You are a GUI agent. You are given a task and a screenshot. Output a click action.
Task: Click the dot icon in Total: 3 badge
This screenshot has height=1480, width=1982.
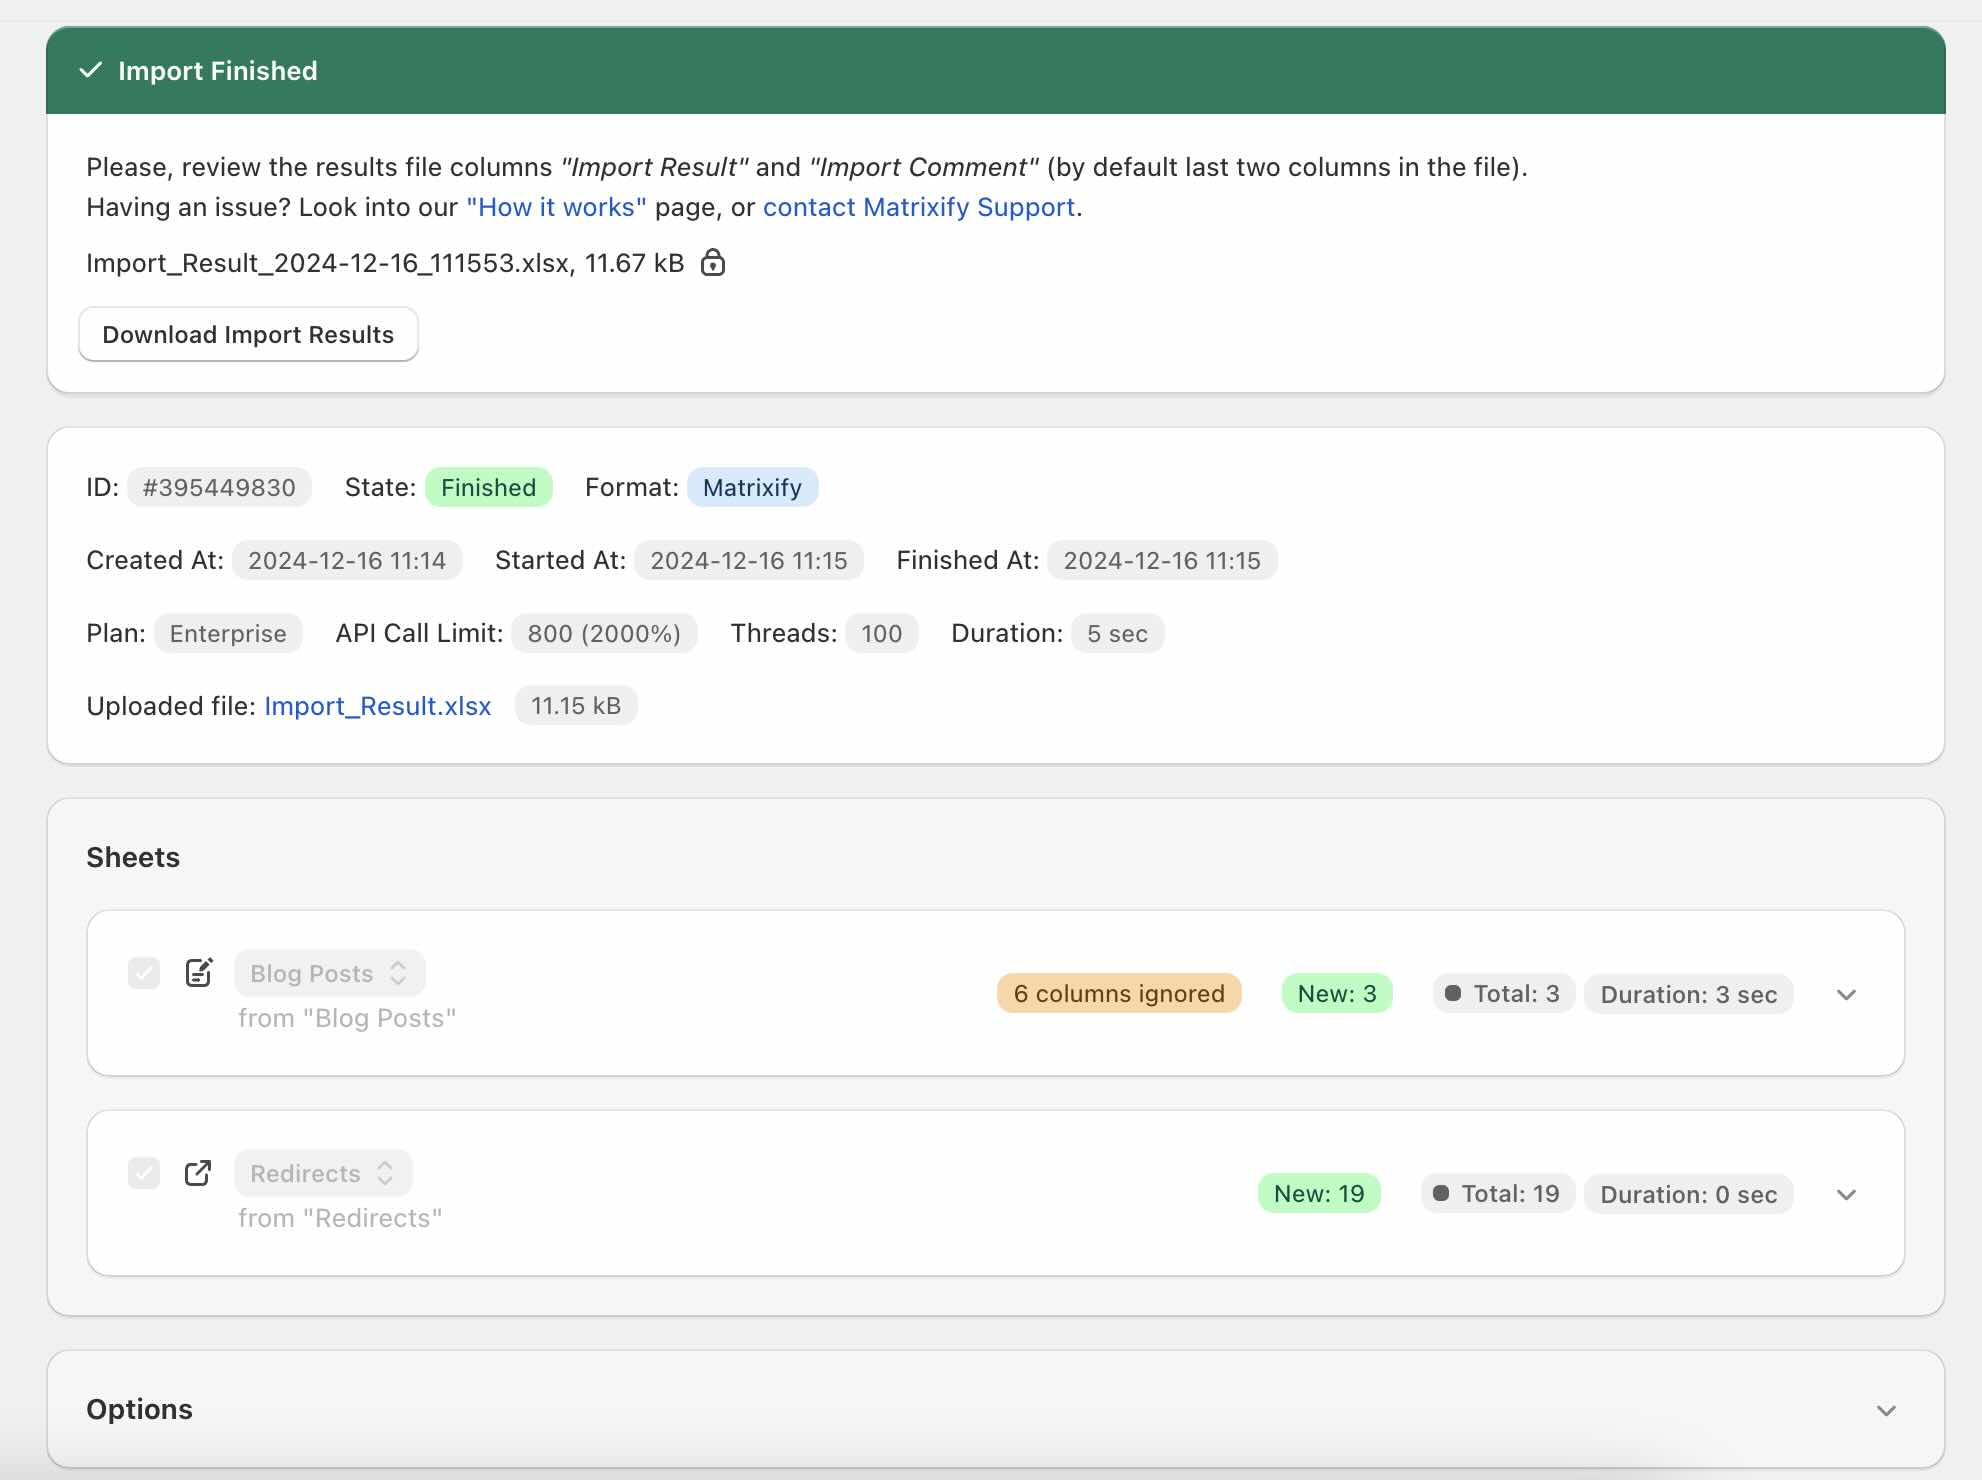1453,993
